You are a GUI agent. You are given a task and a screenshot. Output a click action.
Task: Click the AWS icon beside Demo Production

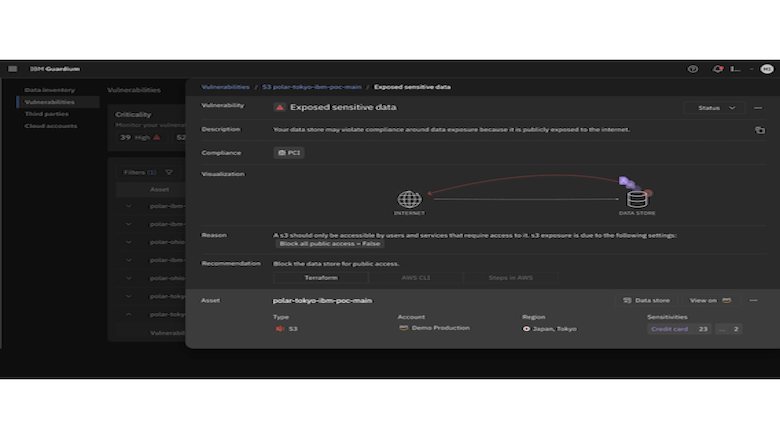[403, 328]
